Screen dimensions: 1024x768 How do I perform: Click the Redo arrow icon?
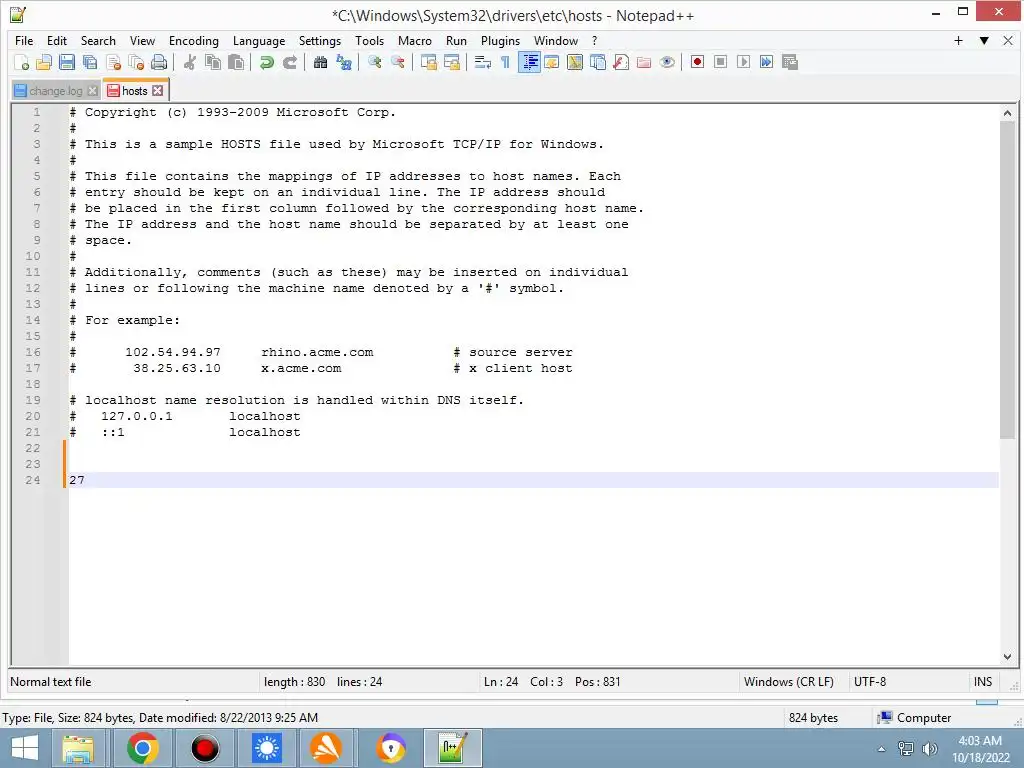tap(290, 62)
